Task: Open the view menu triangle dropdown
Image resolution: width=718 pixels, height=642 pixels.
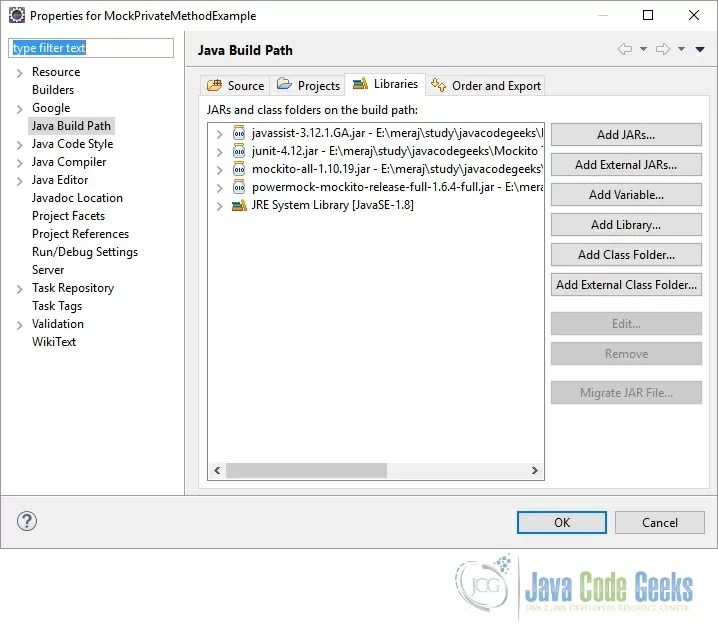Action: pos(700,49)
